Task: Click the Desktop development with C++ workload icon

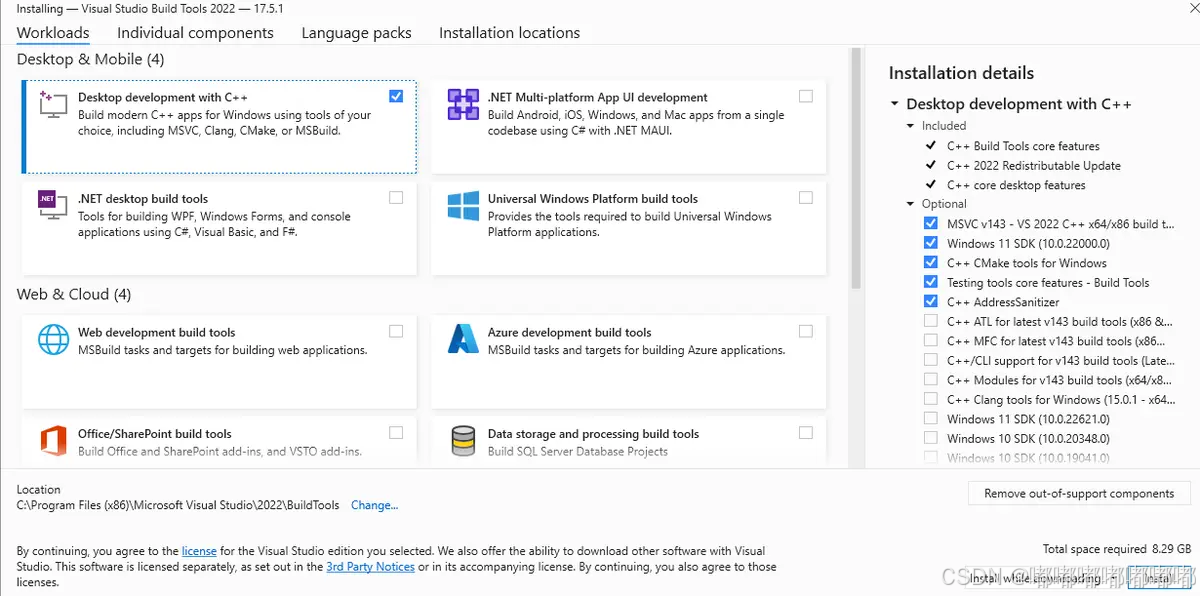Action: (x=53, y=103)
